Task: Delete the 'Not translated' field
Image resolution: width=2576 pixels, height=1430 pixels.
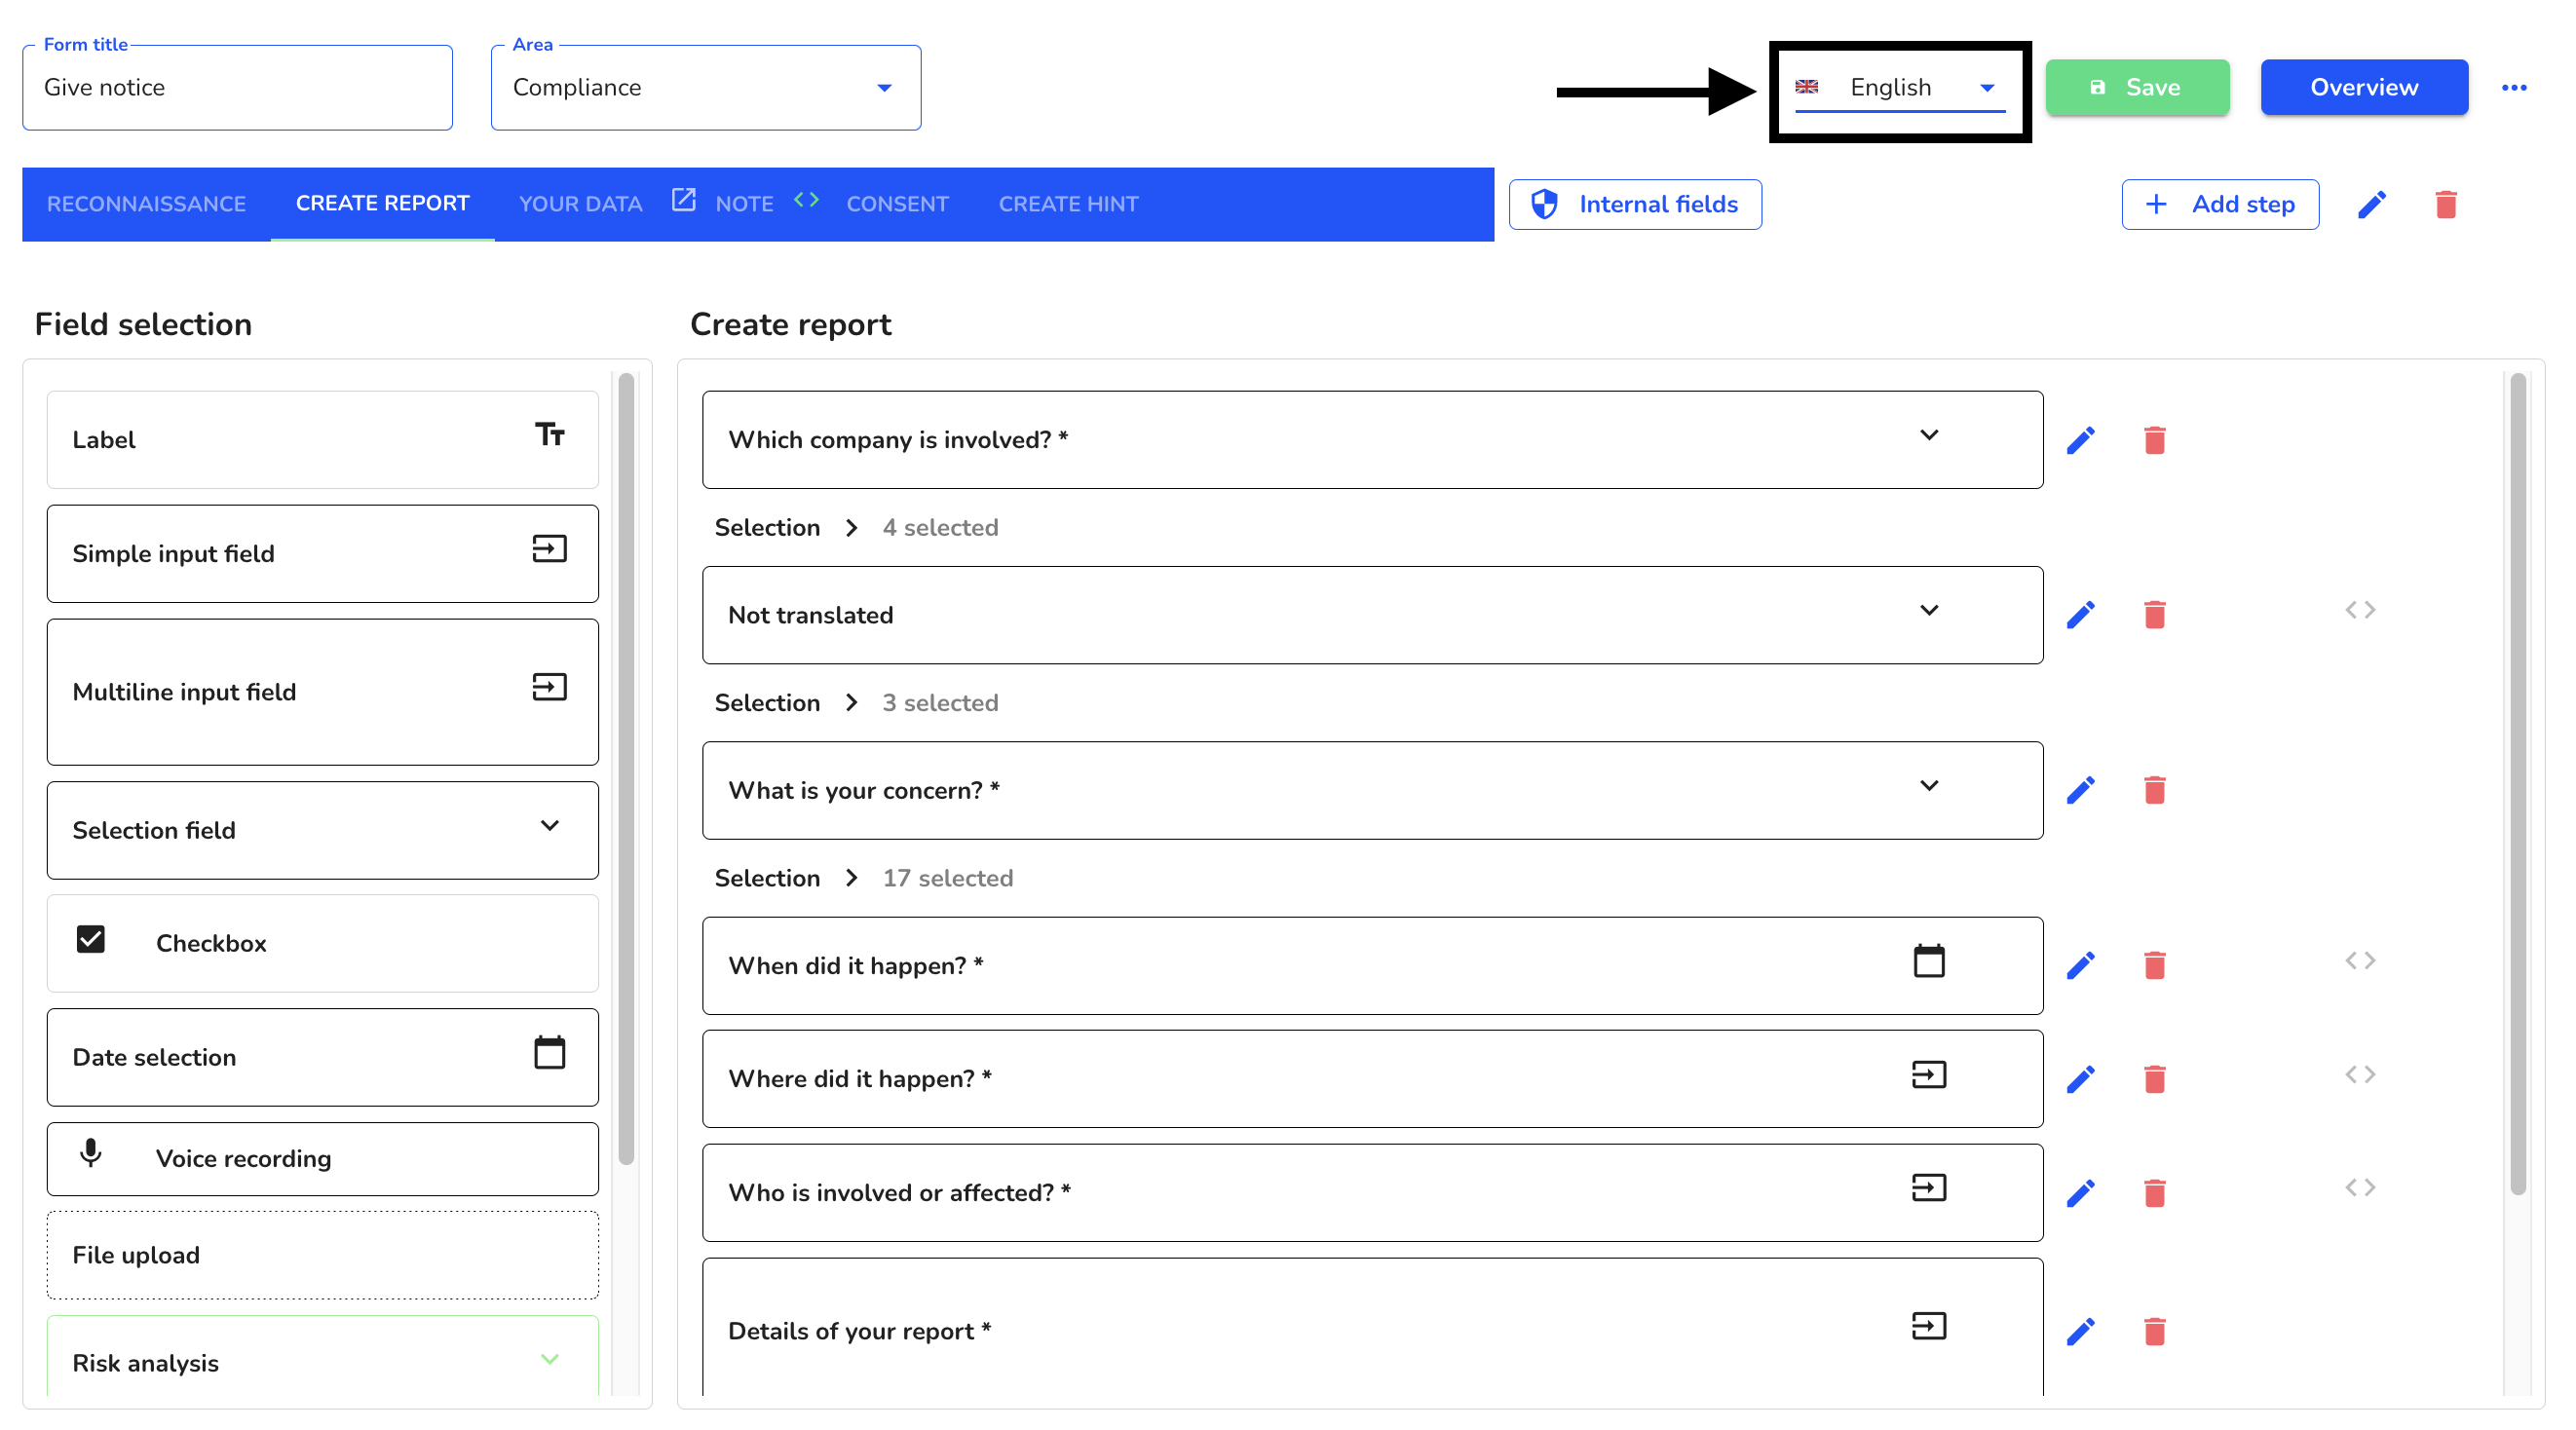Action: 2154,615
